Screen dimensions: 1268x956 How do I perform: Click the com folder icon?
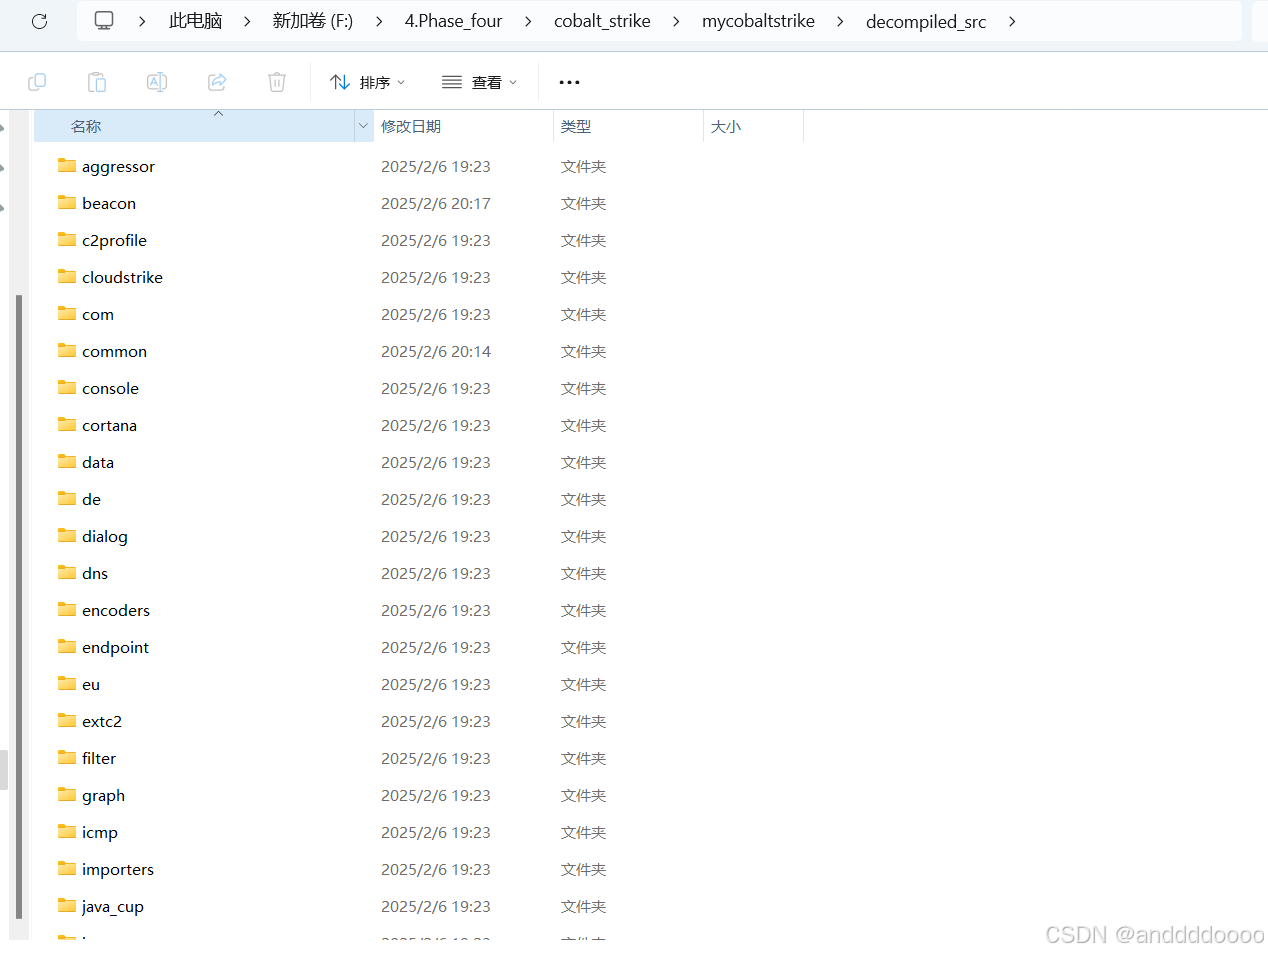click(x=67, y=314)
